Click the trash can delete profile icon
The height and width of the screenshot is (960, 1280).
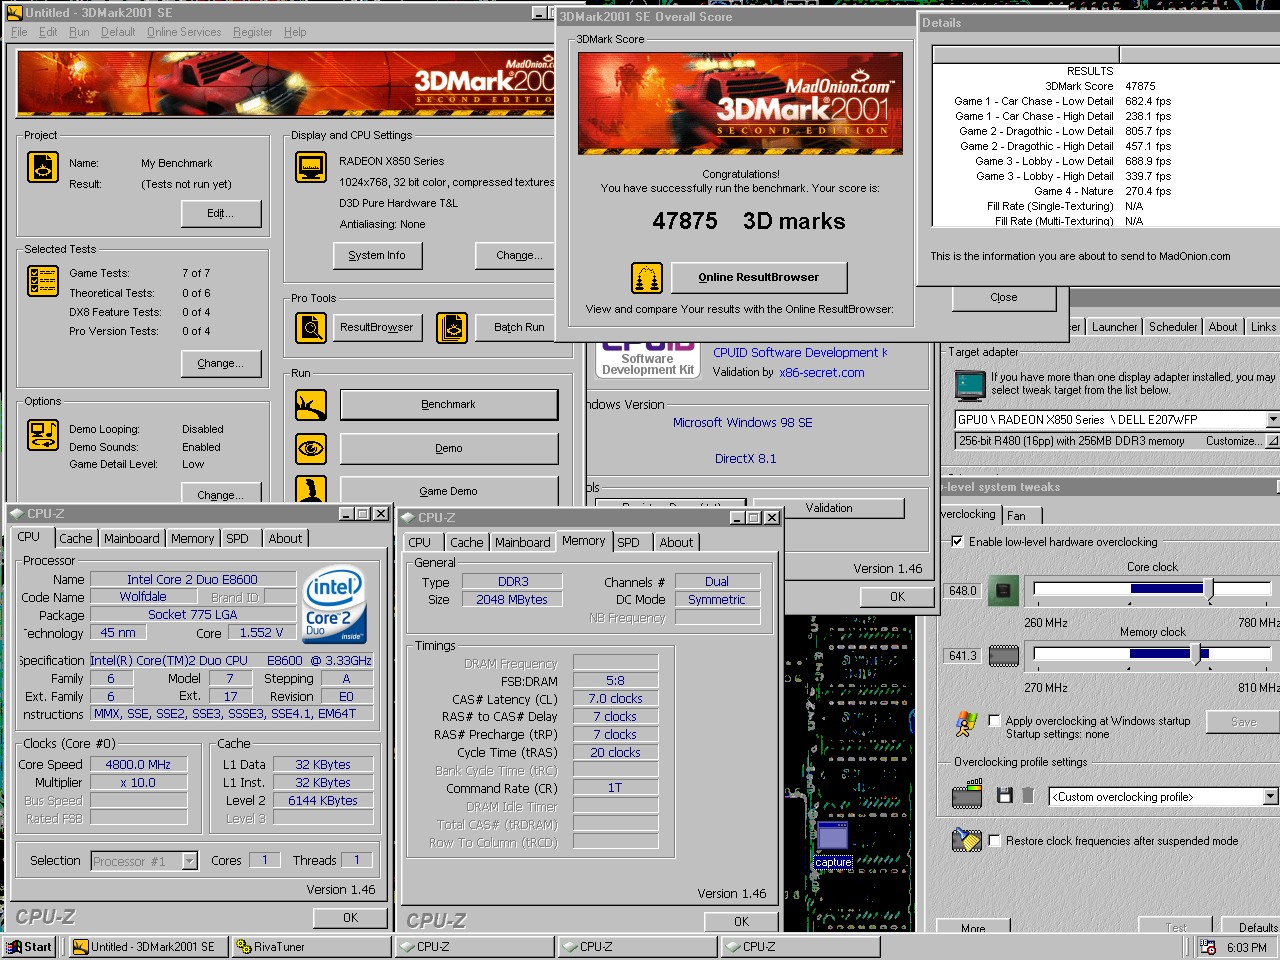[1028, 796]
